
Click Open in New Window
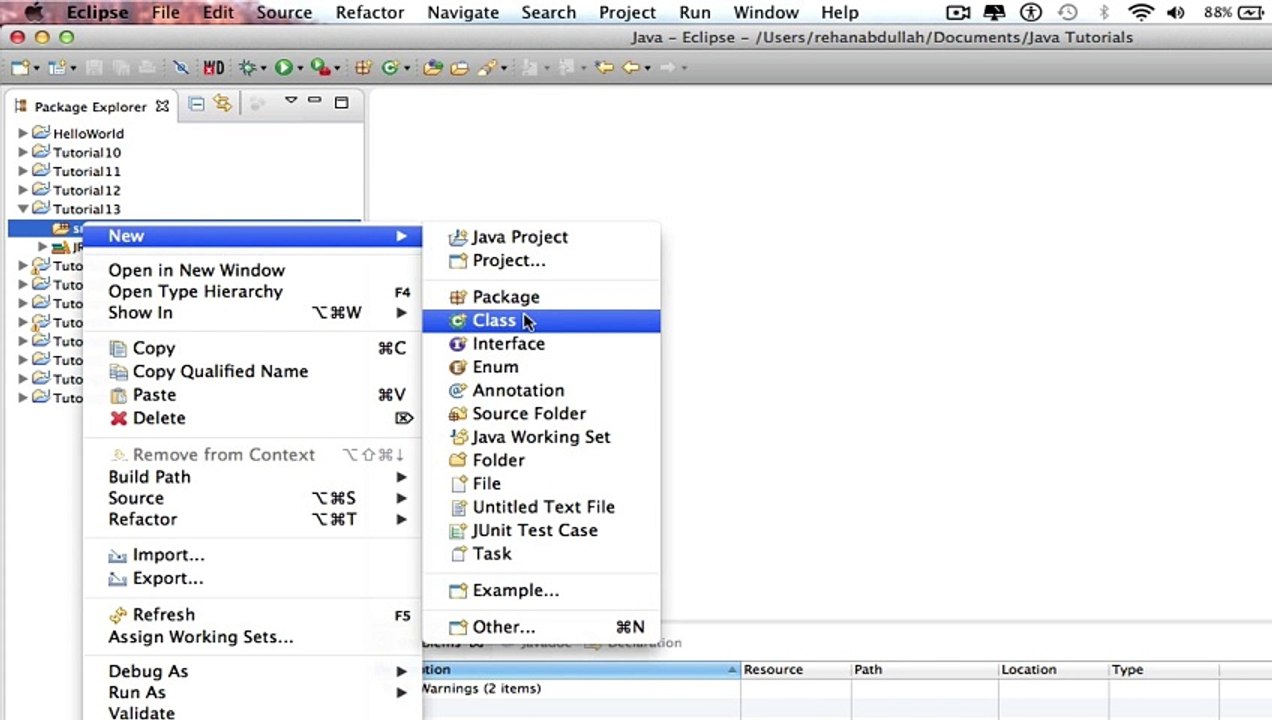[x=252, y=270]
